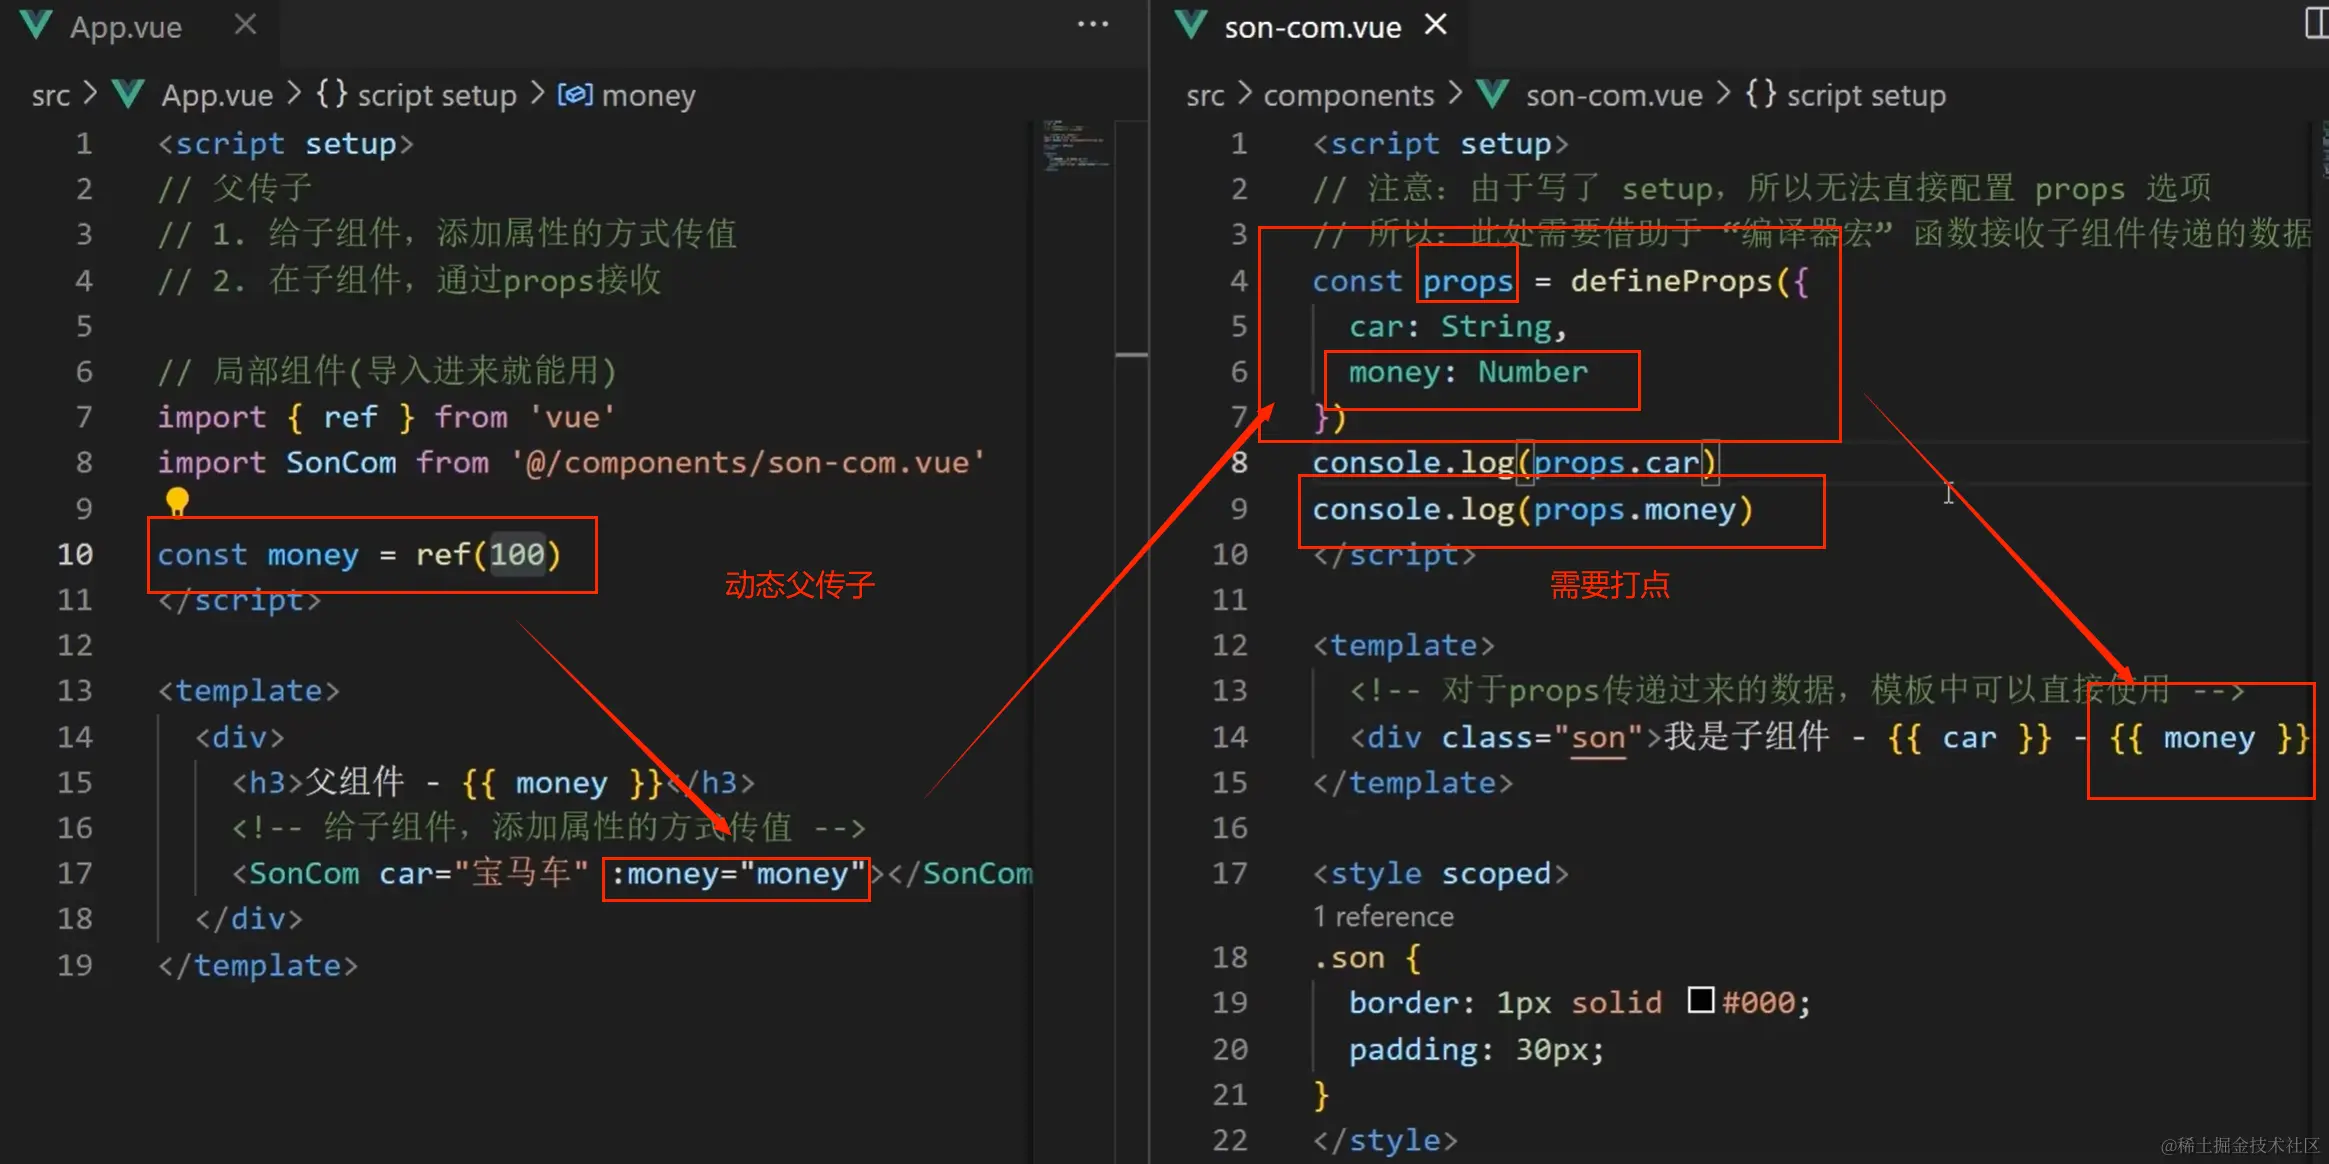
Task: Expand the chevron after App.vue breadcrumb
Action: [x=293, y=94]
